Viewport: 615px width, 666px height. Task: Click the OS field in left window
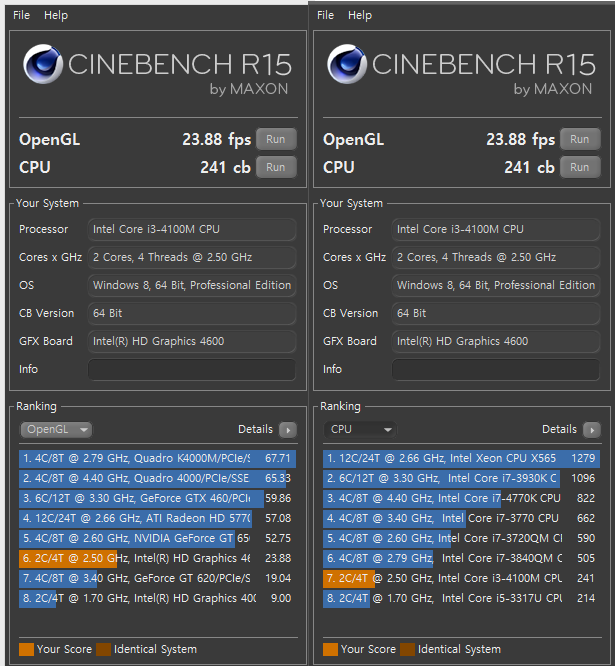click(x=192, y=285)
